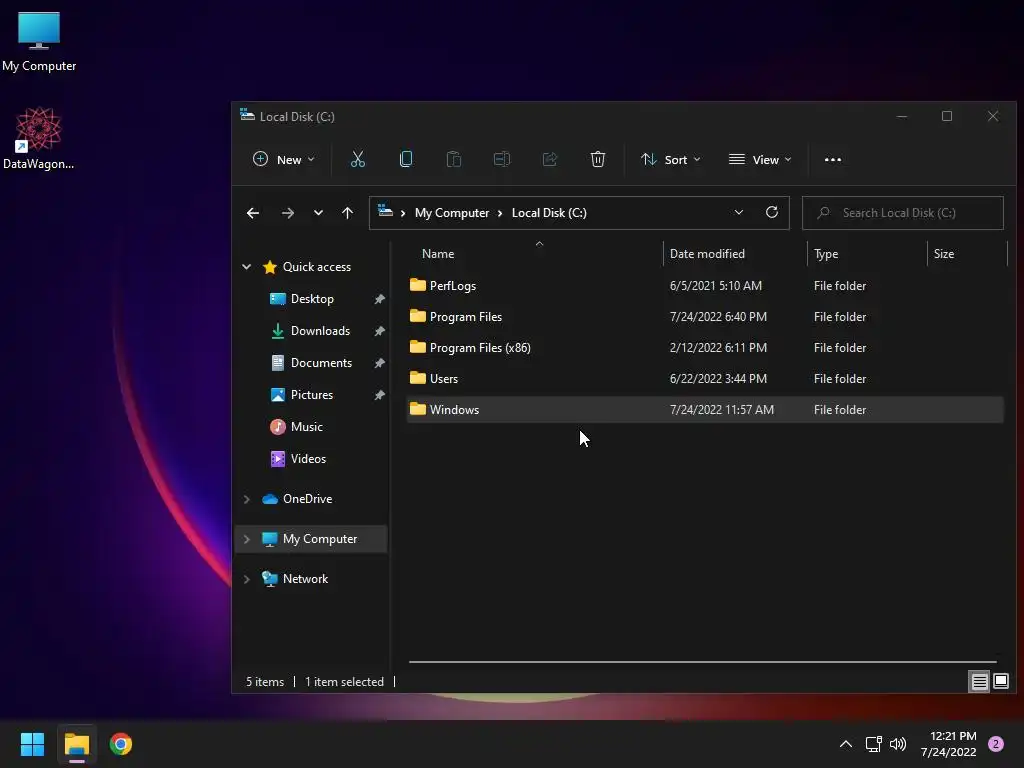Open the New item dropdown
This screenshot has height=768, width=1024.
tap(283, 159)
